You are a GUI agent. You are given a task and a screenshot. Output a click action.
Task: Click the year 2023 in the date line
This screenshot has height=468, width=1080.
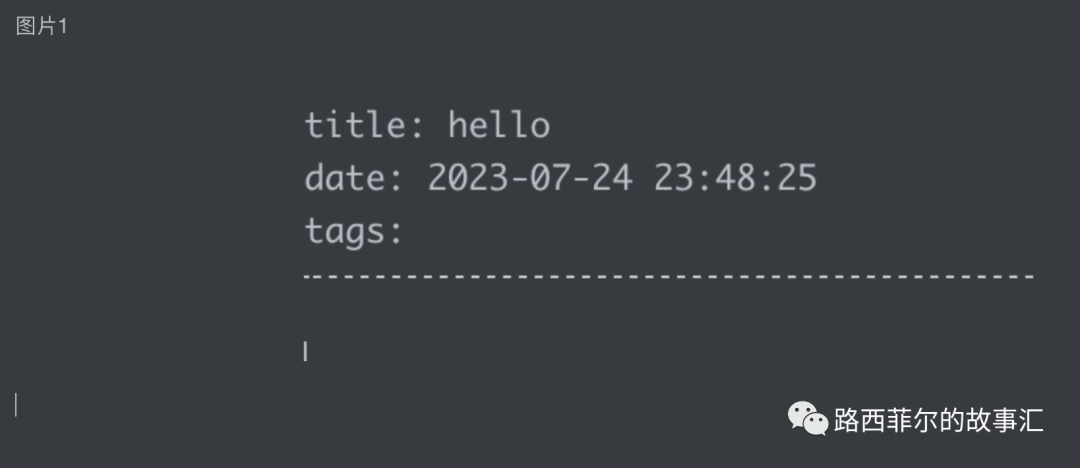click(468, 178)
